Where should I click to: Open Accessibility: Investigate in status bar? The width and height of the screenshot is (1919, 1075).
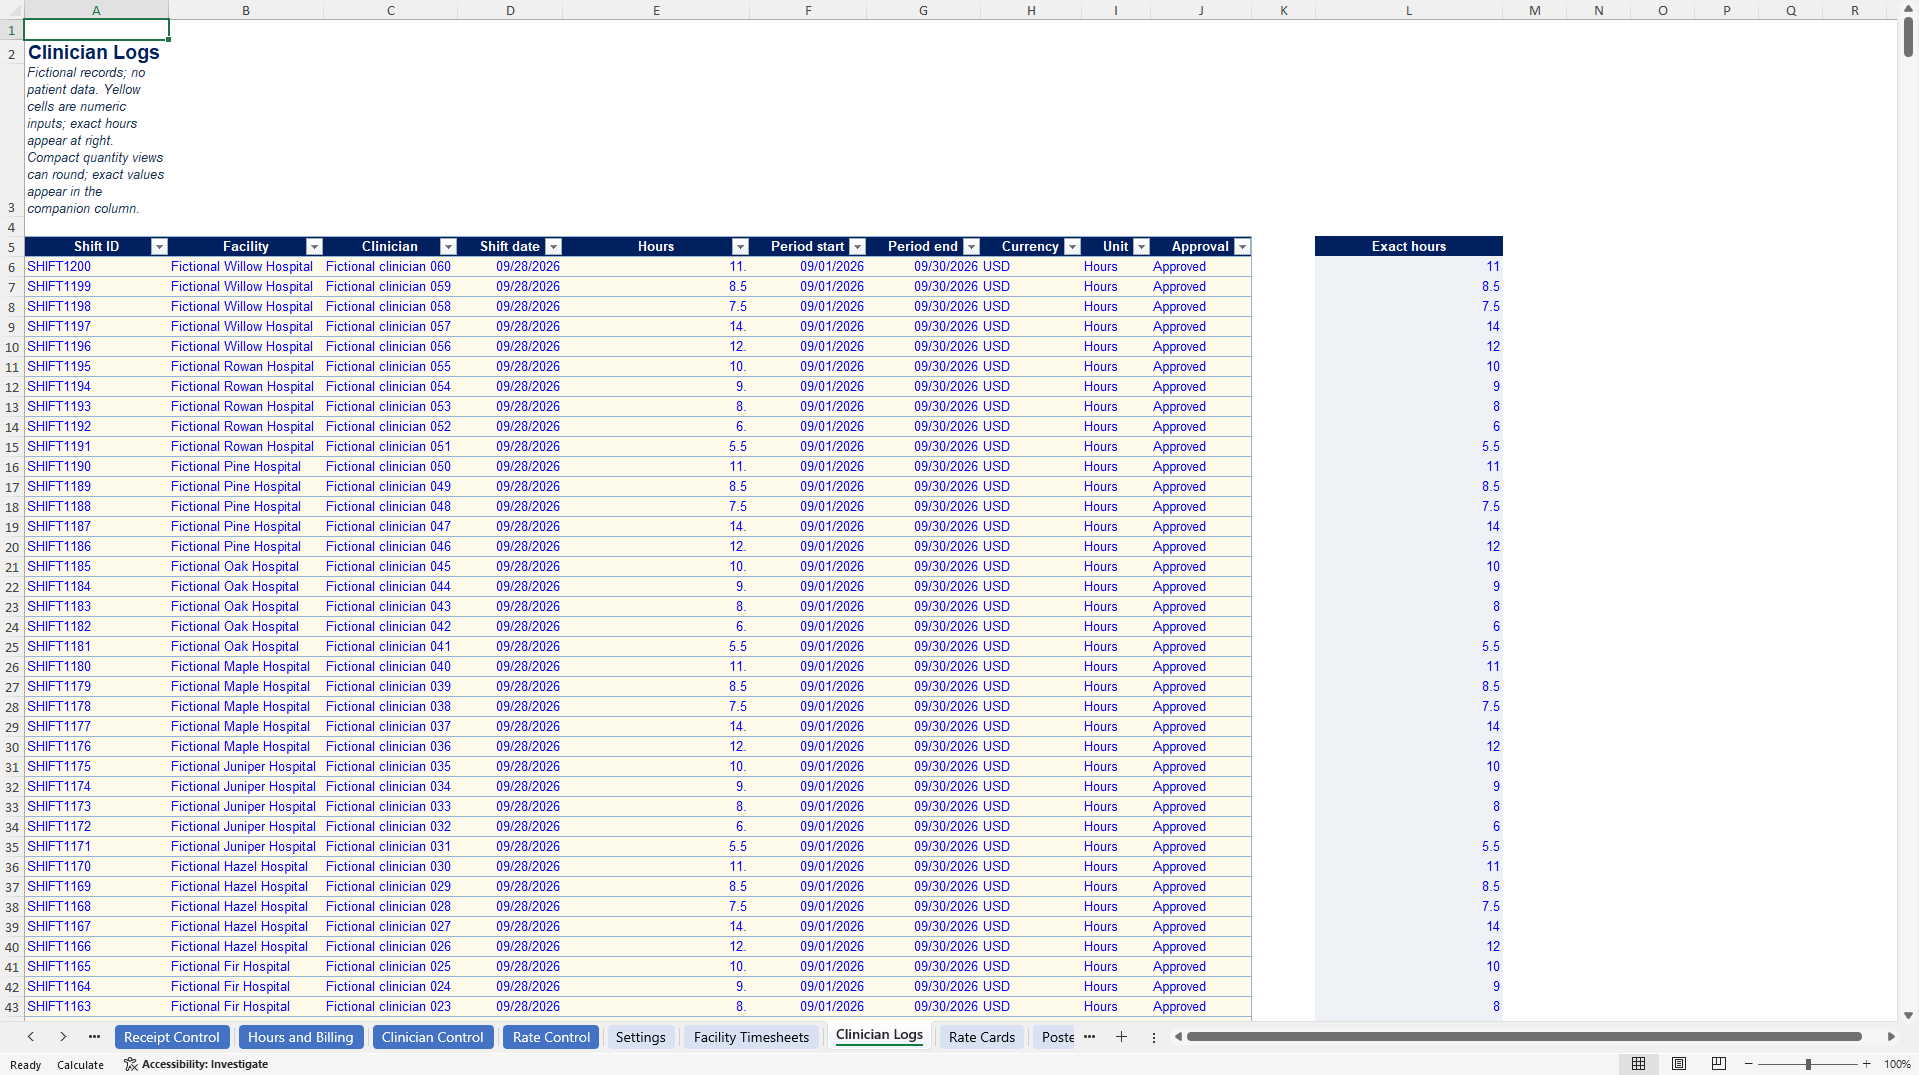pyautogui.click(x=196, y=1064)
